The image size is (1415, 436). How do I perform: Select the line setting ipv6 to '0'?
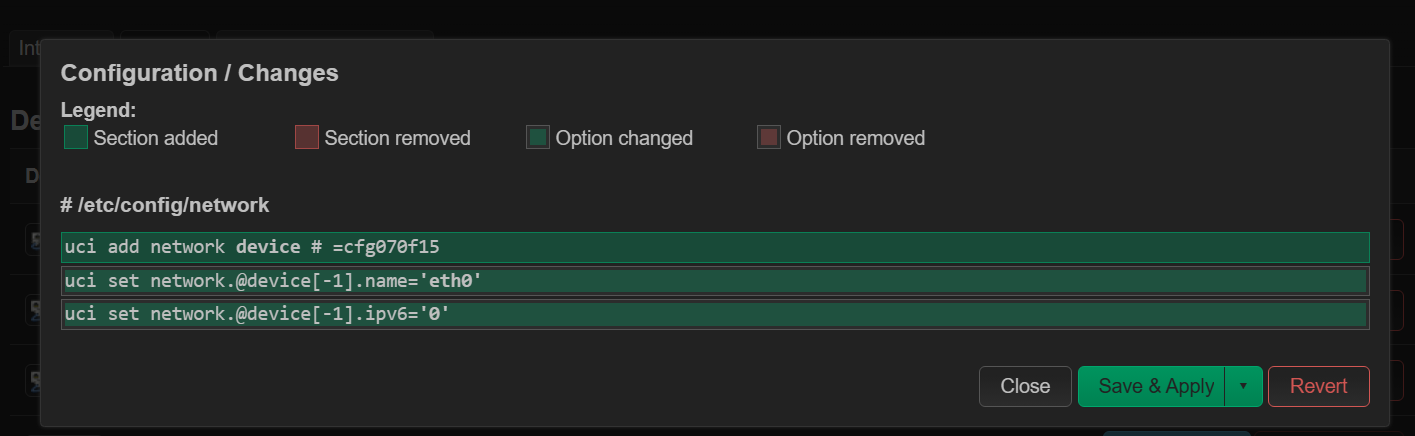tap(714, 315)
